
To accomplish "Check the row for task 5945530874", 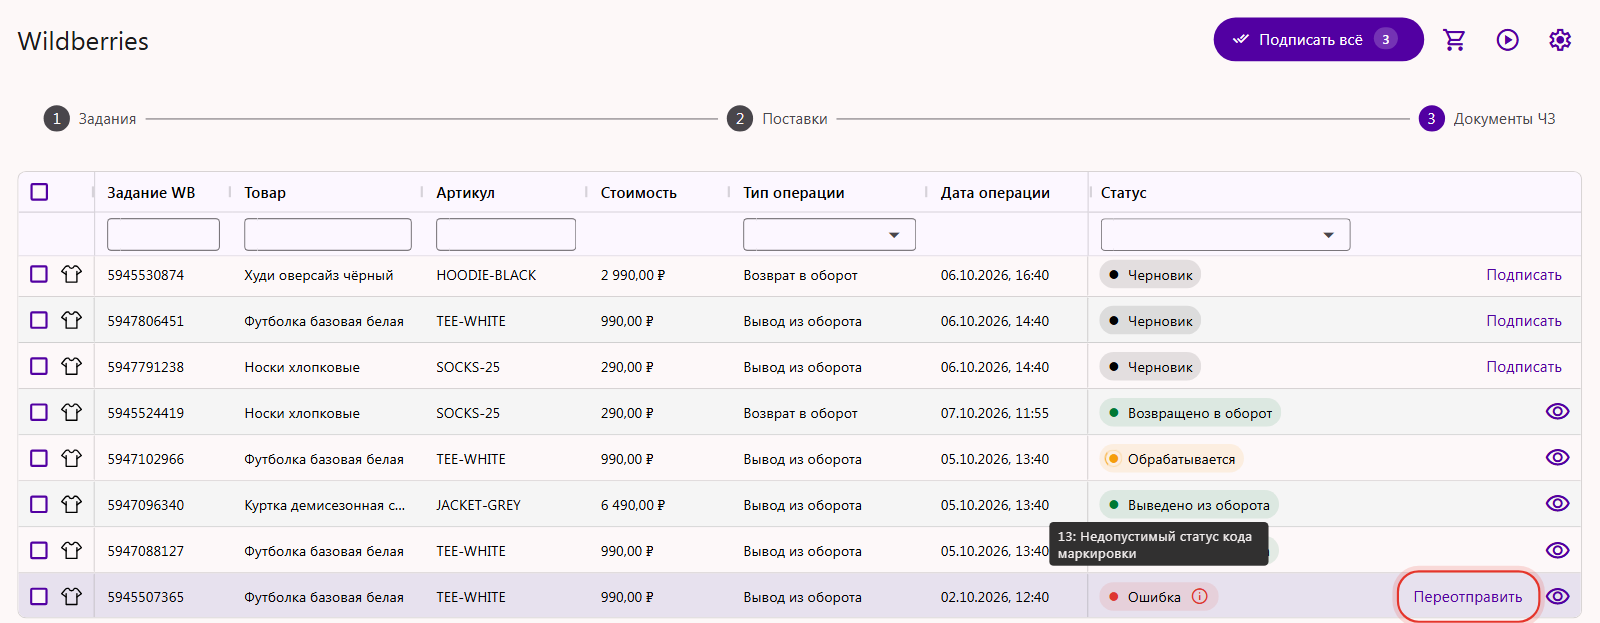I will click(x=39, y=274).
